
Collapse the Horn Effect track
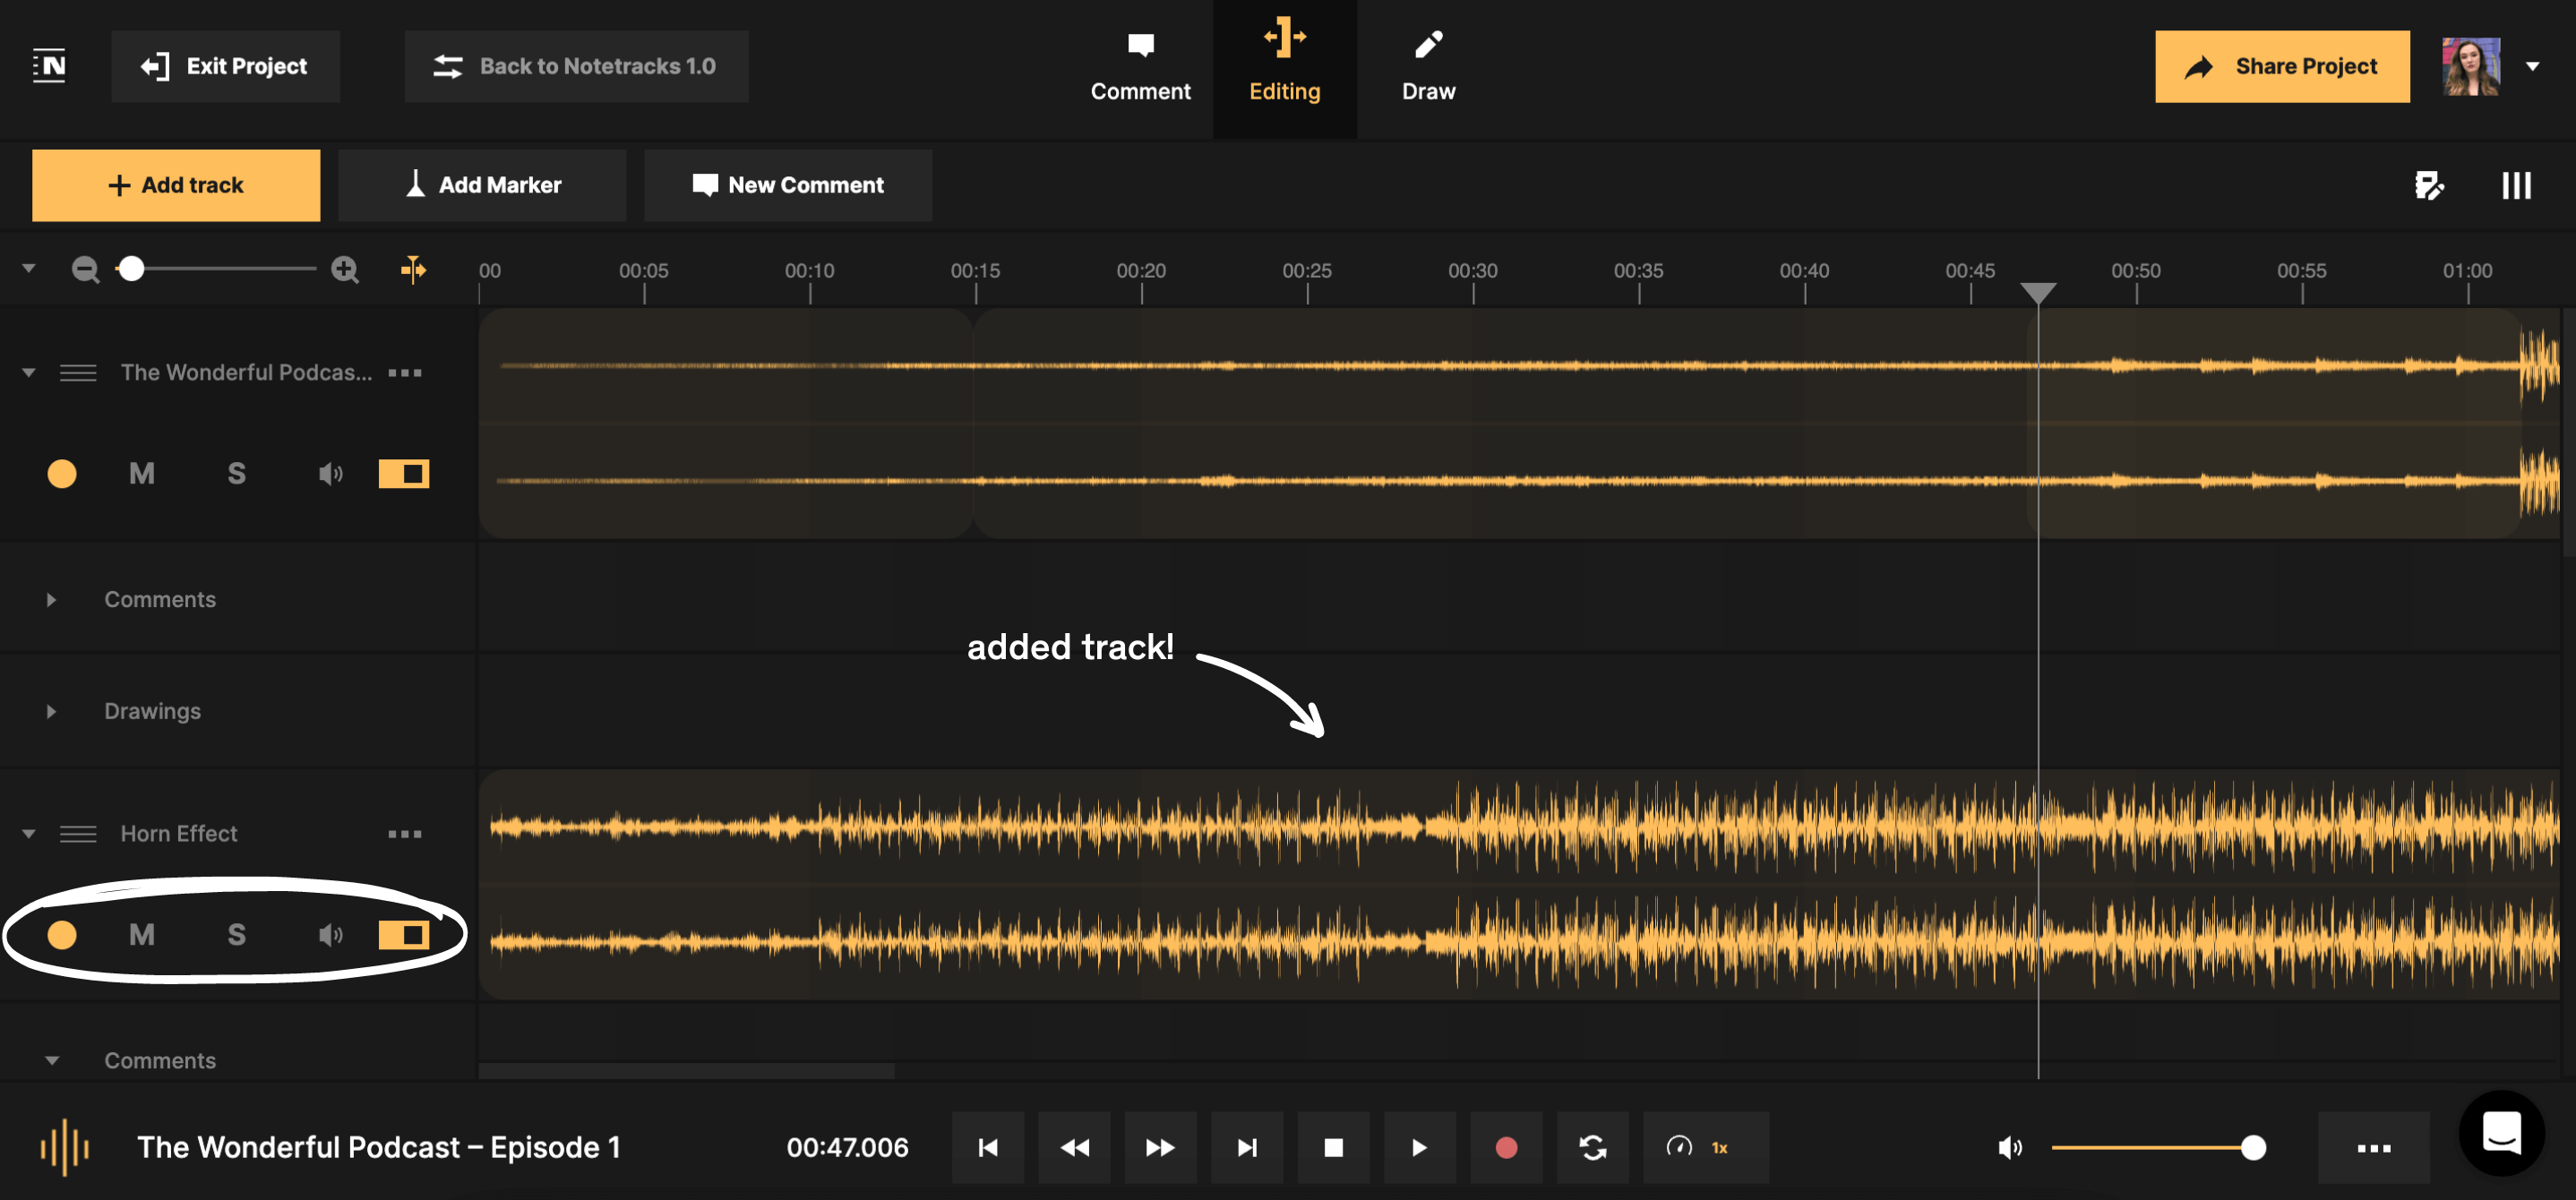pyautogui.click(x=28, y=833)
